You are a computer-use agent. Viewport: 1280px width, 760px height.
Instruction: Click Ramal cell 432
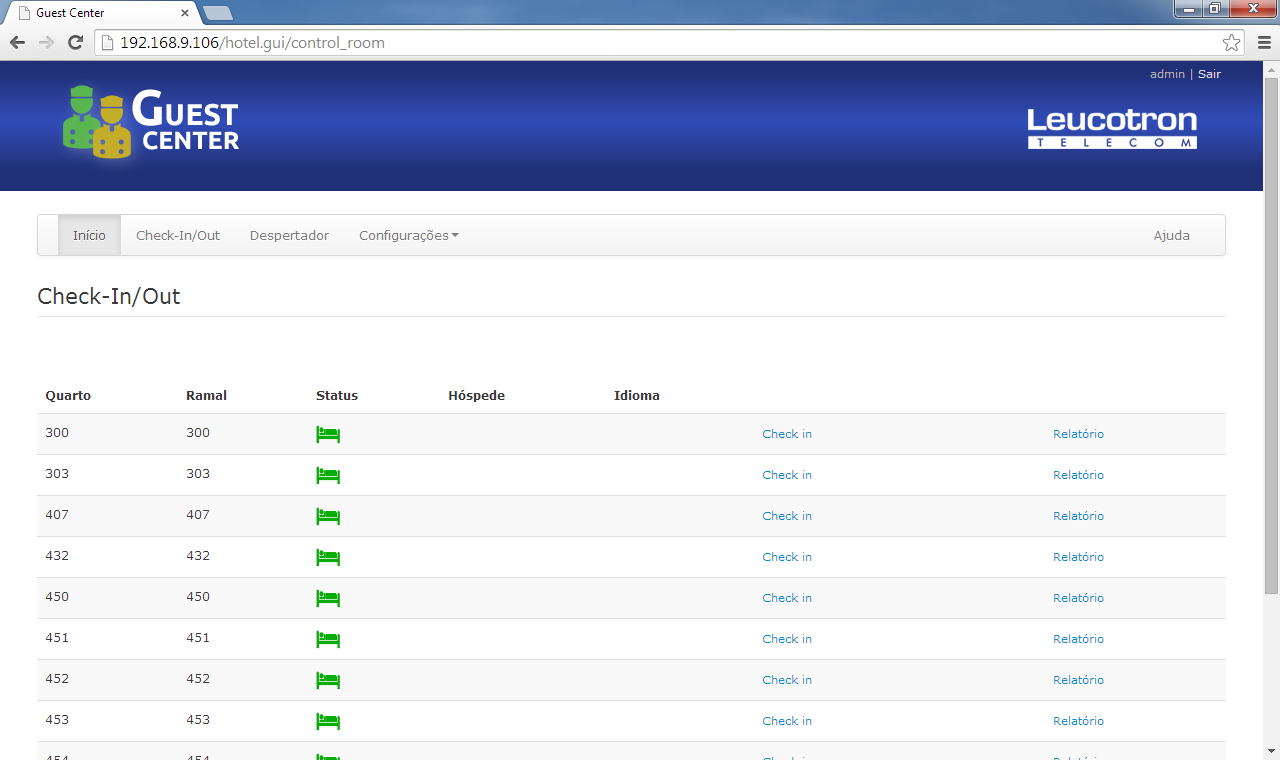(x=198, y=555)
